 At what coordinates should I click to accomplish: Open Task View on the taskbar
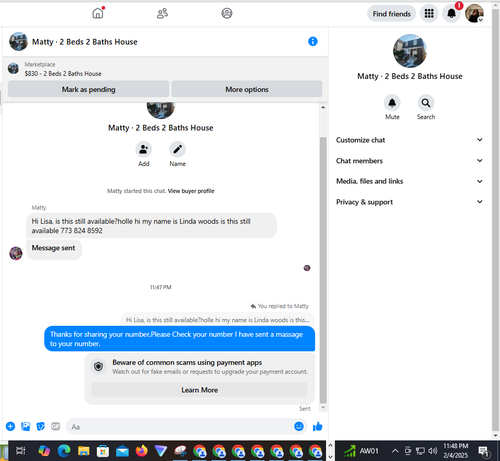21,451
